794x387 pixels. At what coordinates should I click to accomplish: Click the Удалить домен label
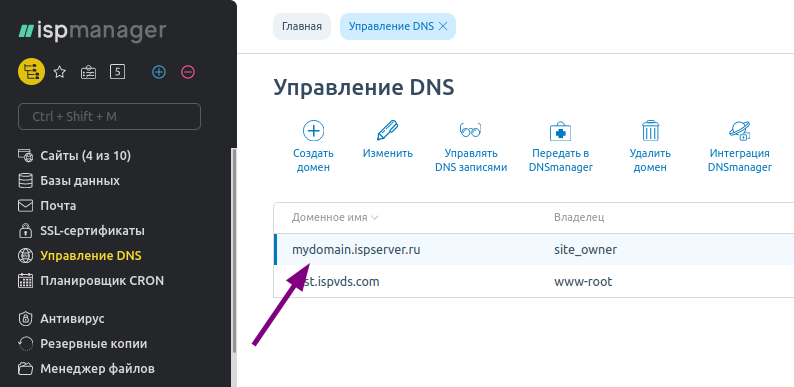650,160
